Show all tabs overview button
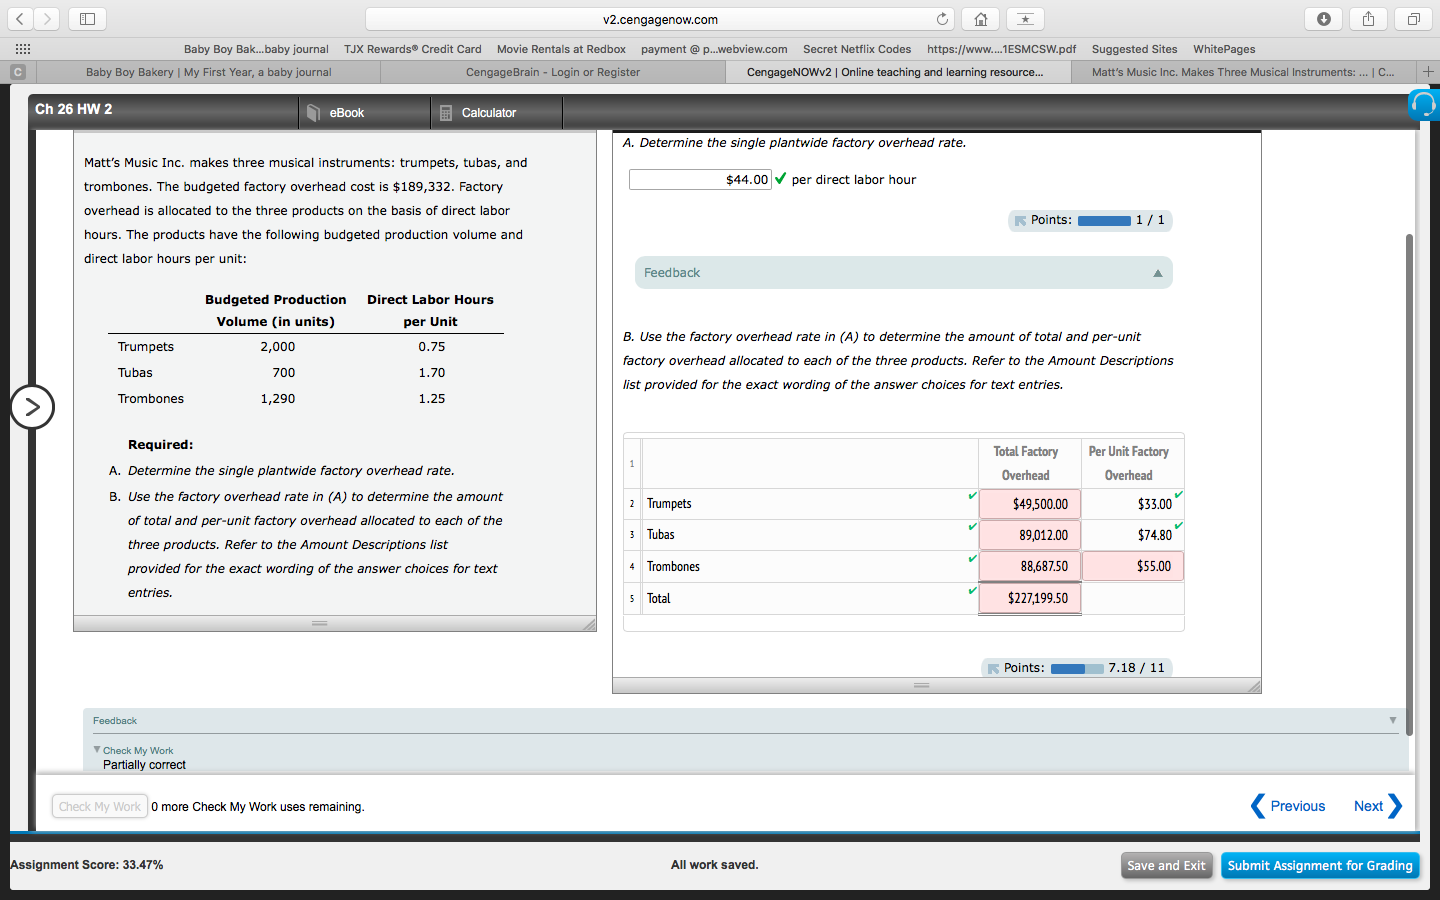This screenshot has height=900, width=1440. pos(1413,19)
